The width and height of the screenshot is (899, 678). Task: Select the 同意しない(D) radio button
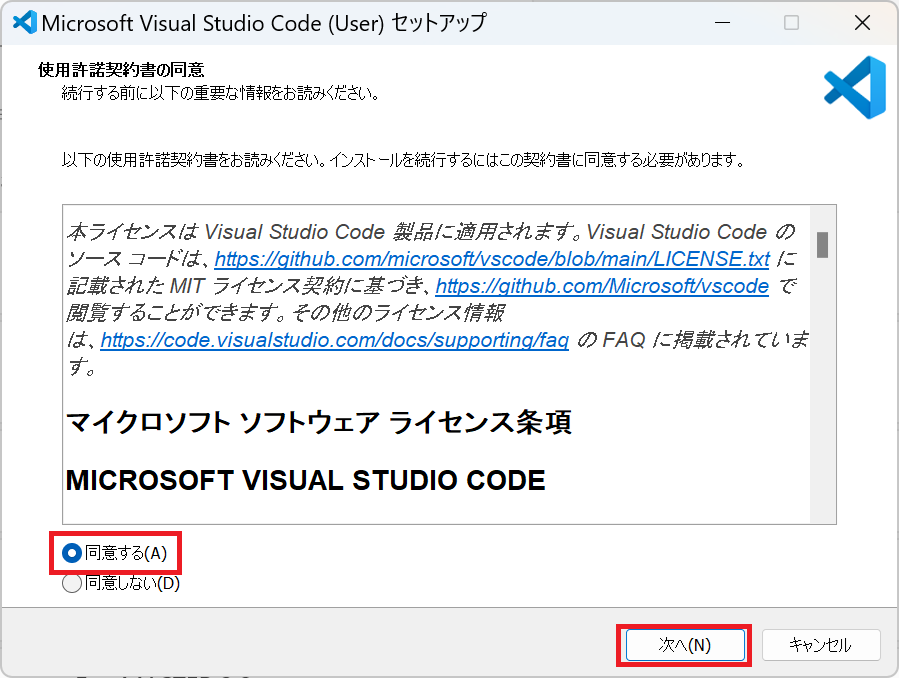click(x=72, y=583)
